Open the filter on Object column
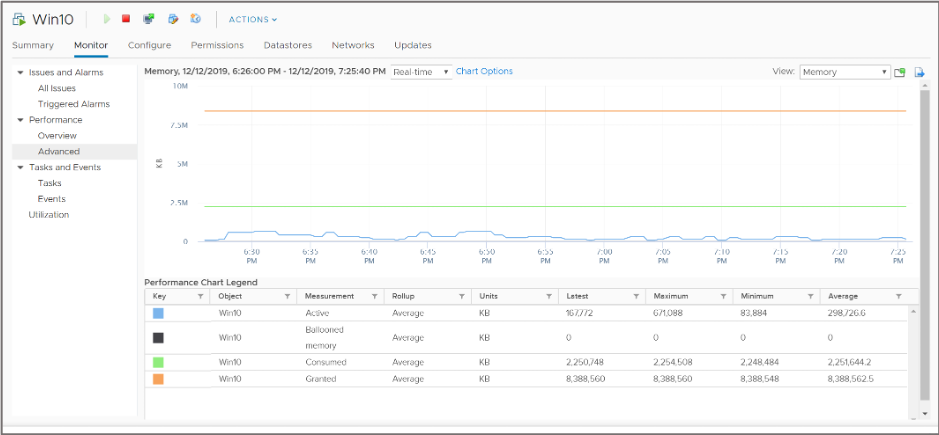The image size is (939, 435). 287,296
